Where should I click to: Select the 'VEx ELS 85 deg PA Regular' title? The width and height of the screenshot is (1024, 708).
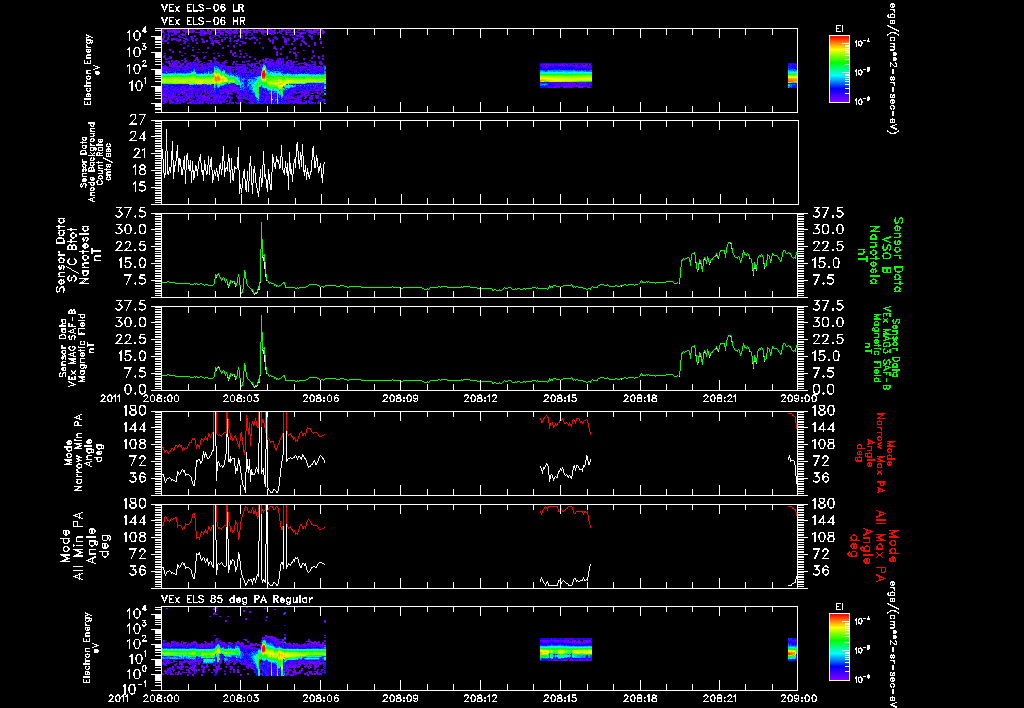coord(237,599)
